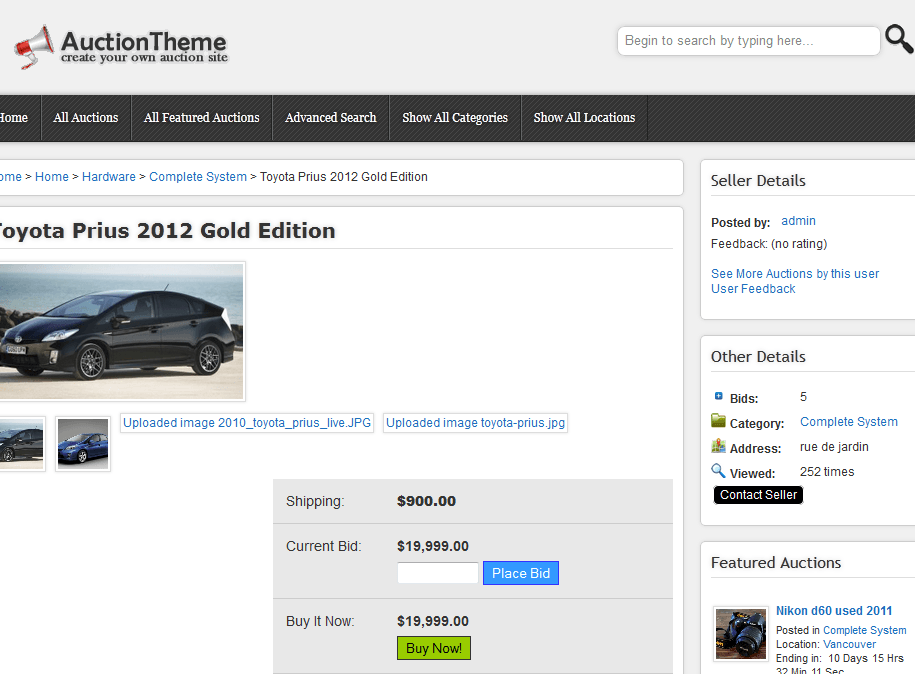This screenshot has width=915, height=674.
Task: Click the Viewed magnifier icon
Action: point(718,470)
